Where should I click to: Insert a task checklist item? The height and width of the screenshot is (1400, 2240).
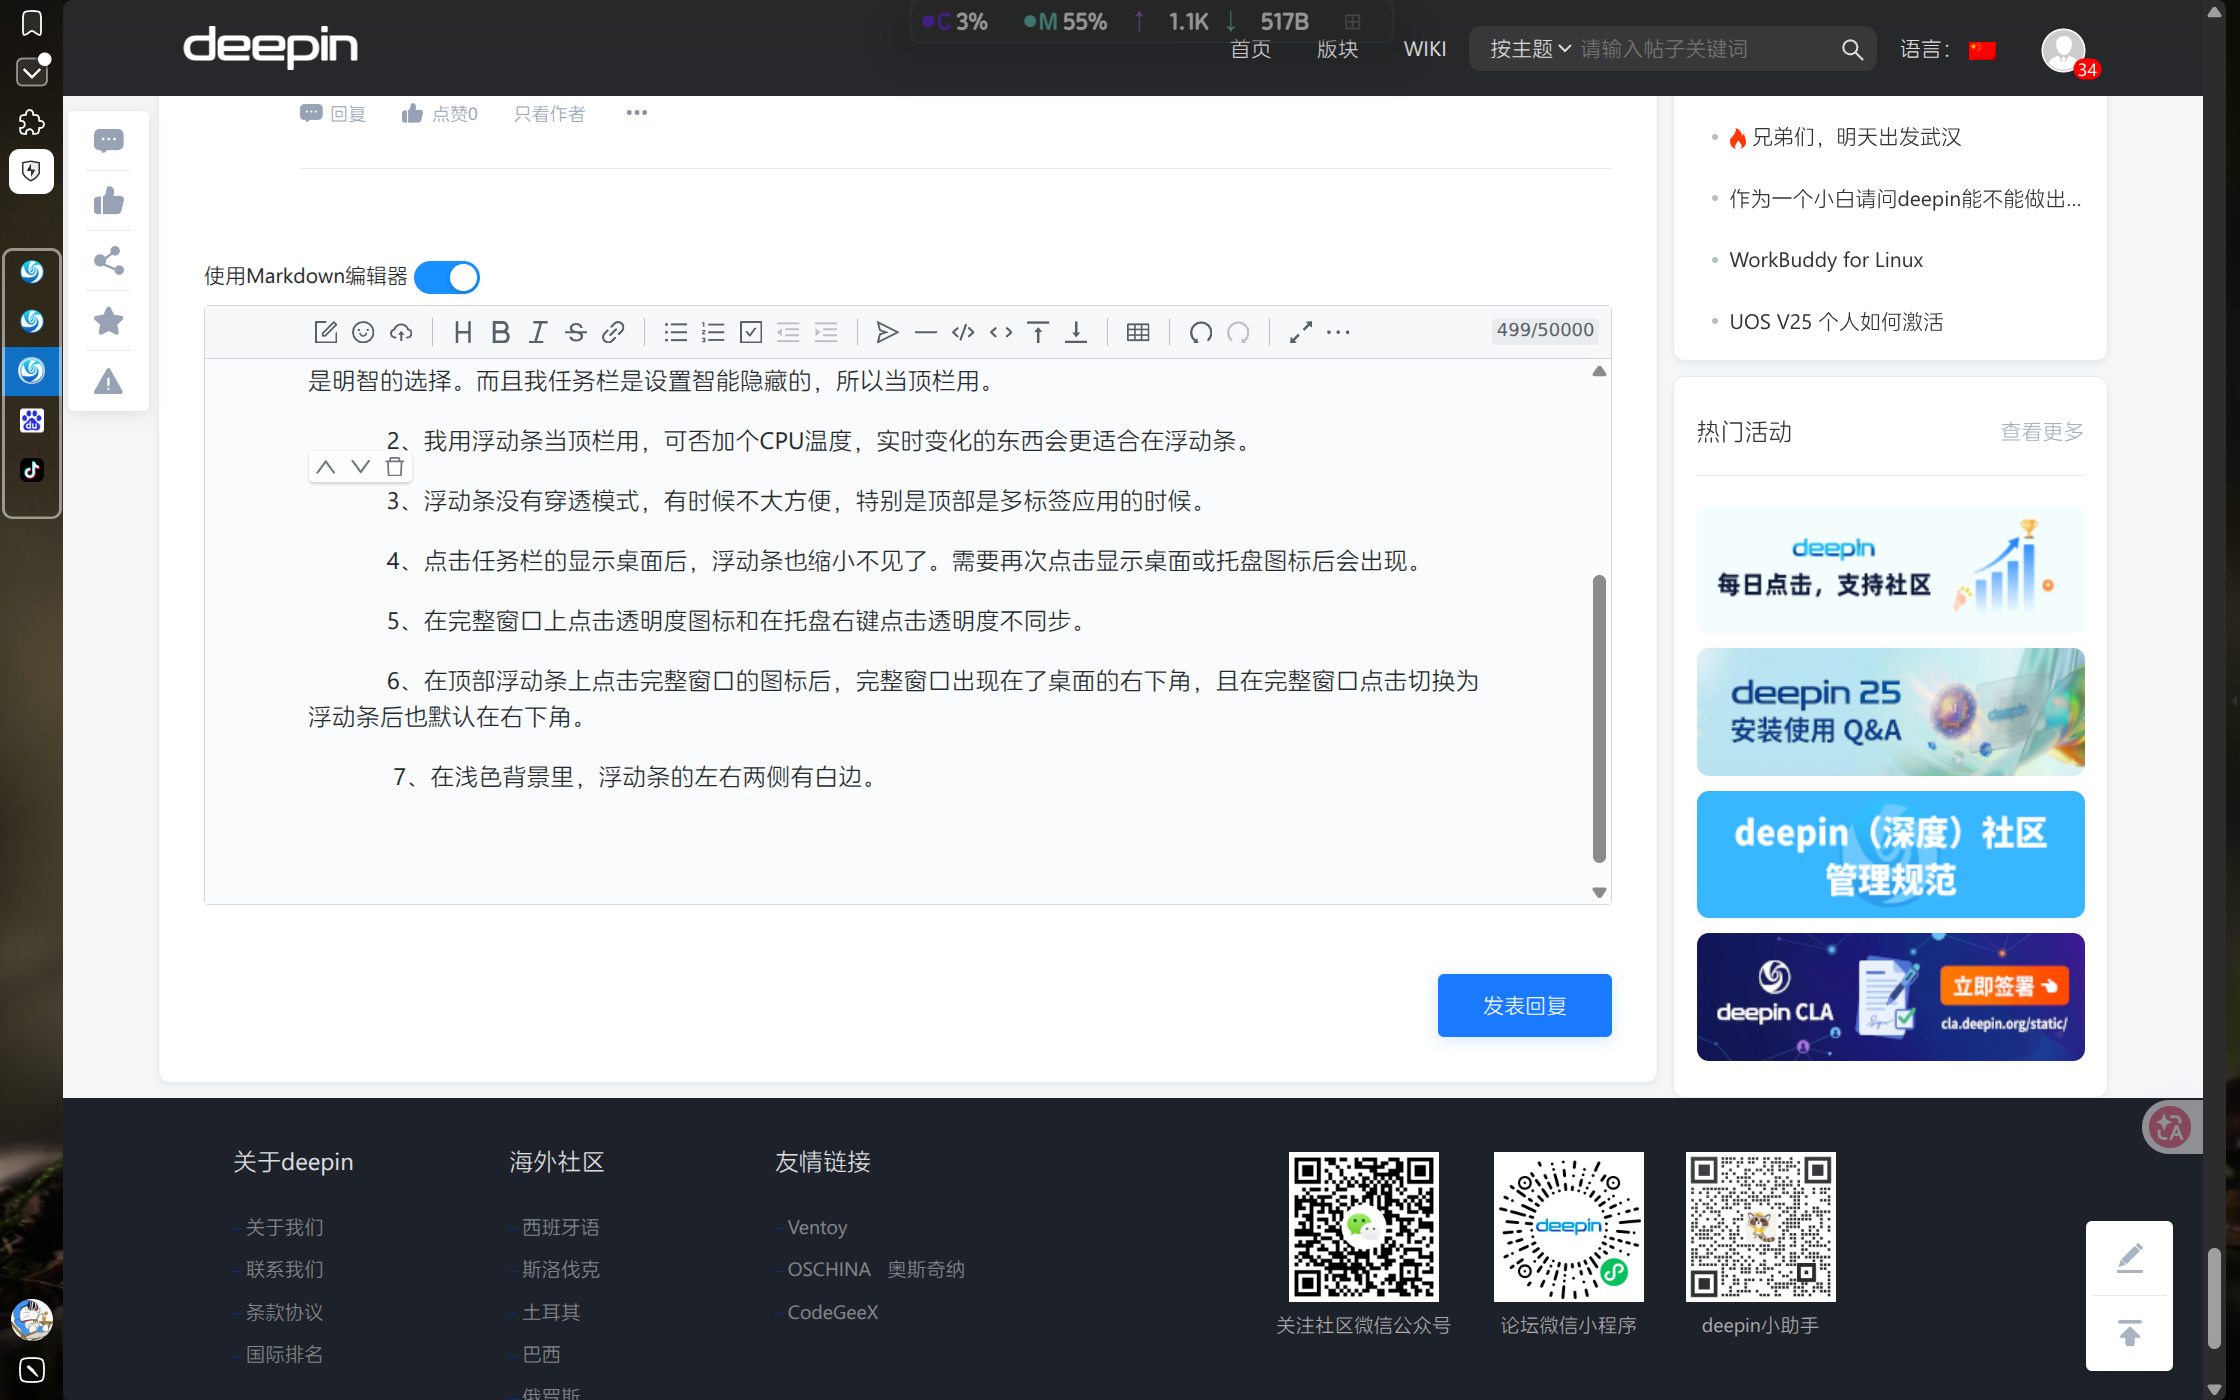pyautogui.click(x=751, y=332)
